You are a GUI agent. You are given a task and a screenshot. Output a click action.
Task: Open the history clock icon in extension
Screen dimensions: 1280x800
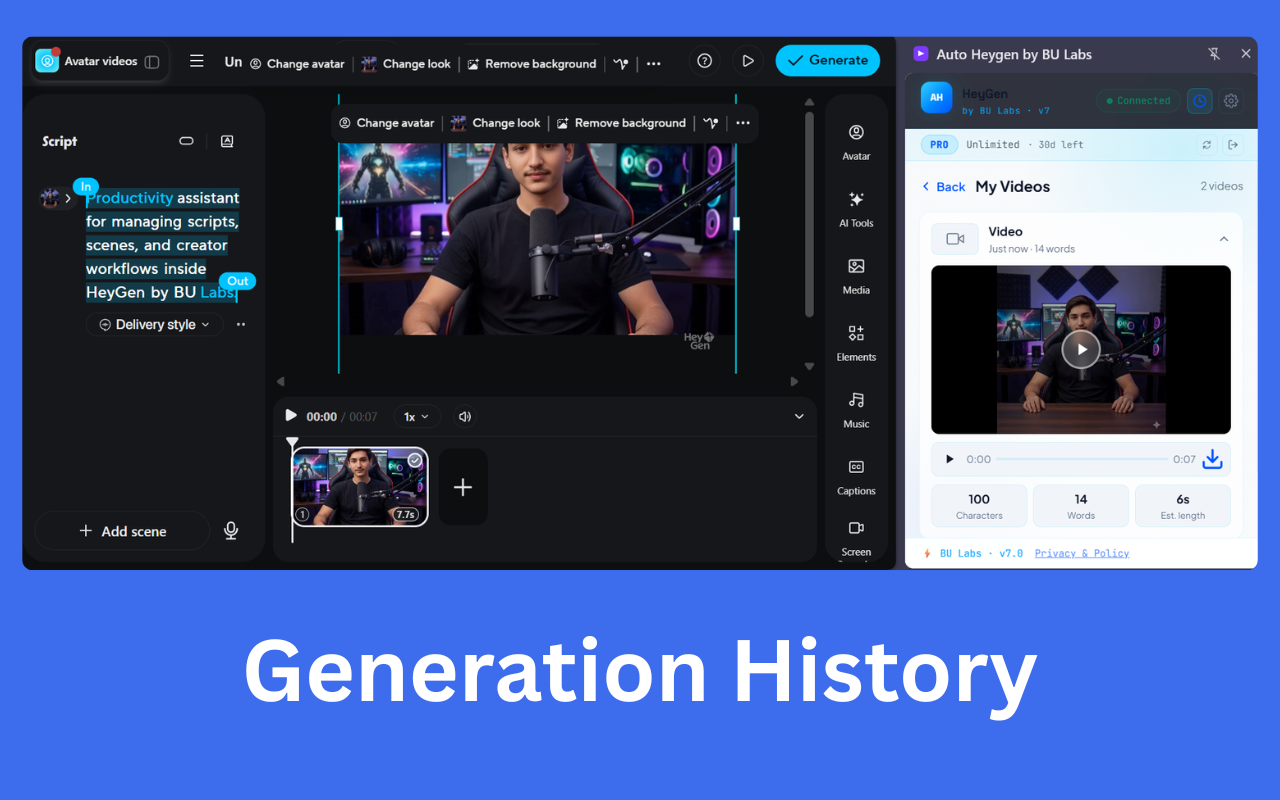[1200, 100]
